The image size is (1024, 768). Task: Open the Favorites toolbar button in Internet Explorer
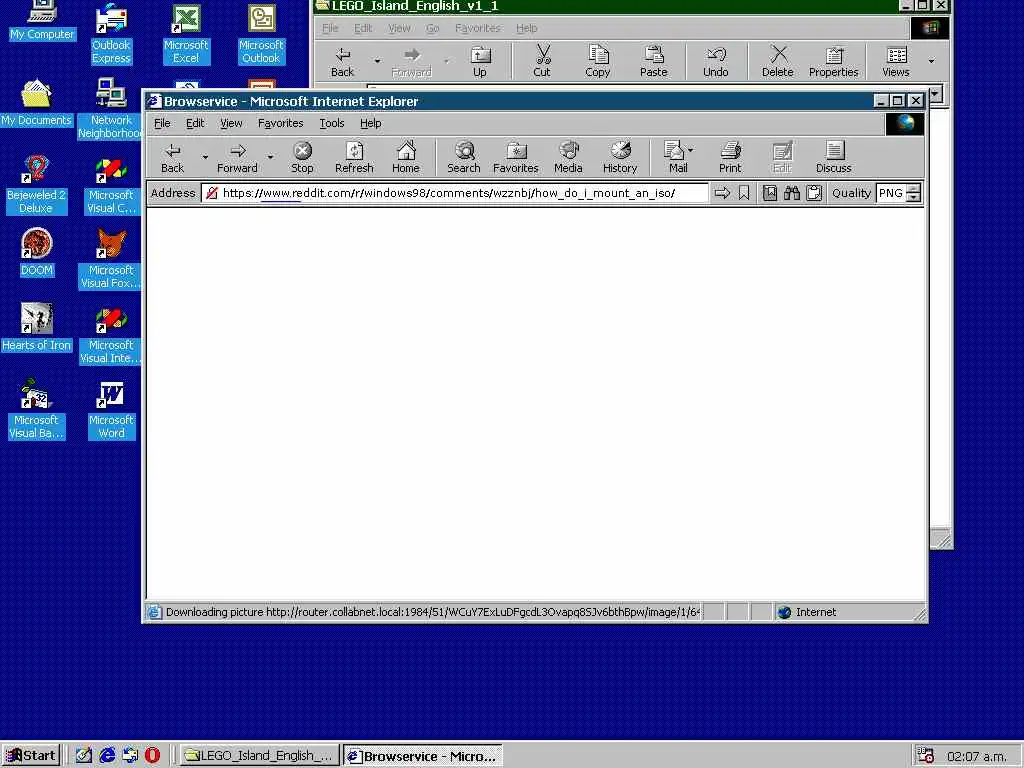click(x=516, y=158)
